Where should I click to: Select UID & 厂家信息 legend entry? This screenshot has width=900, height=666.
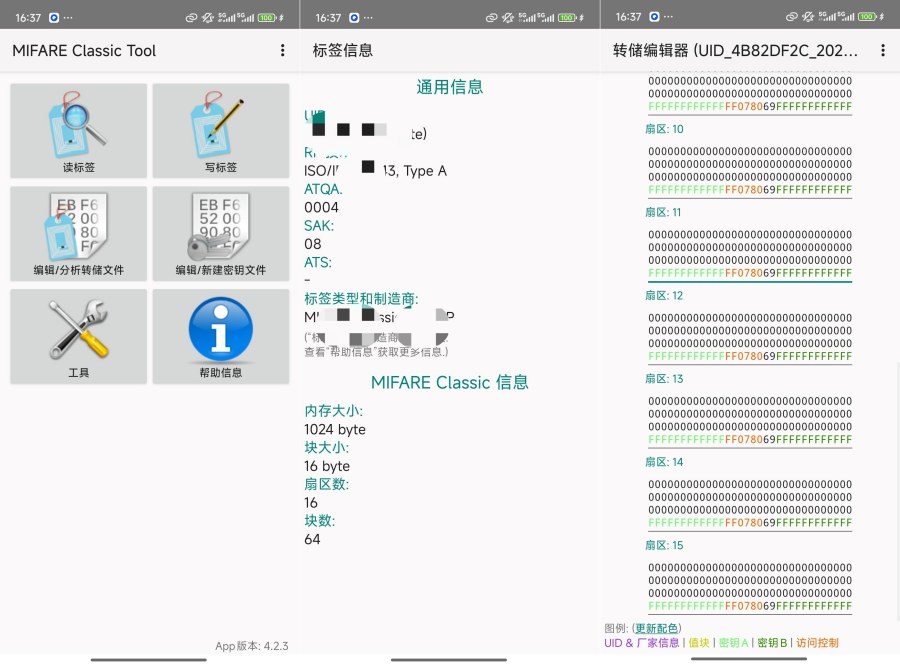(x=640, y=643)
